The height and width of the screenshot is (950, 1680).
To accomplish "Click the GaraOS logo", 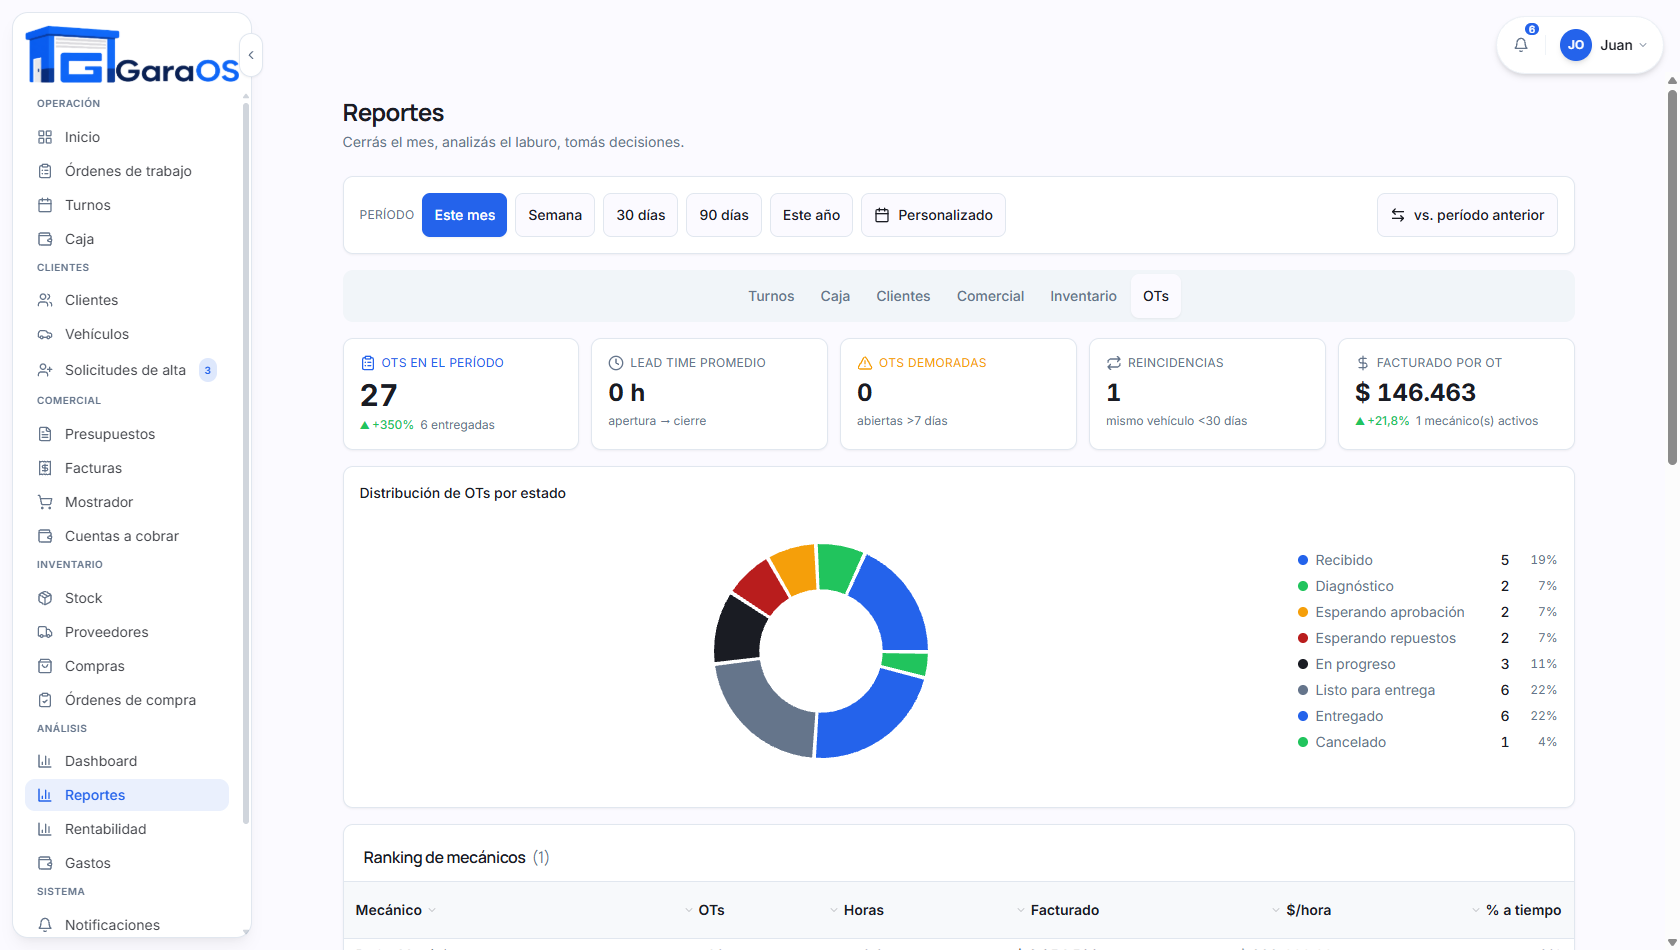I will coord(132,55).
